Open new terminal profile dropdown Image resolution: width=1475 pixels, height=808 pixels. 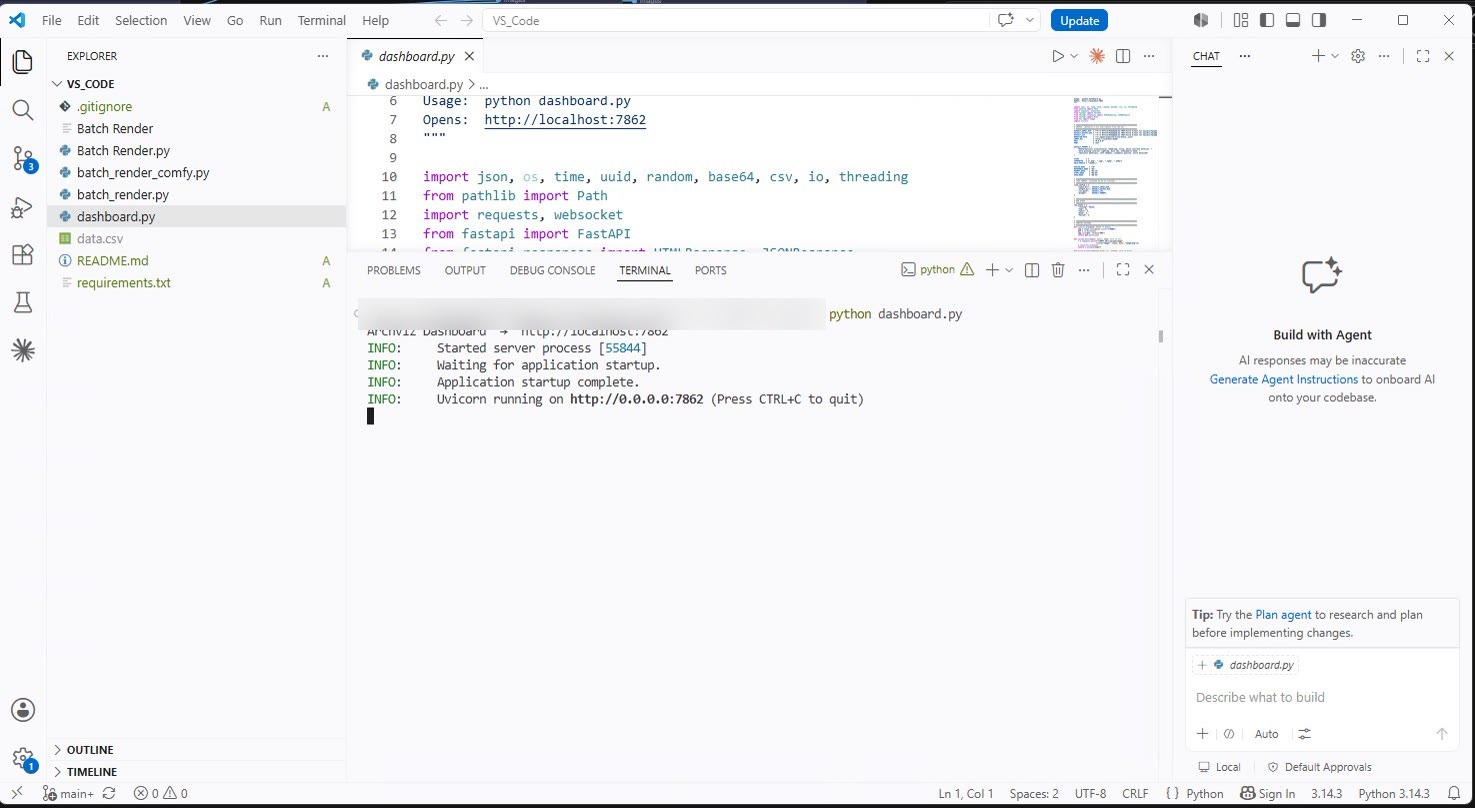coord(1009,270)
